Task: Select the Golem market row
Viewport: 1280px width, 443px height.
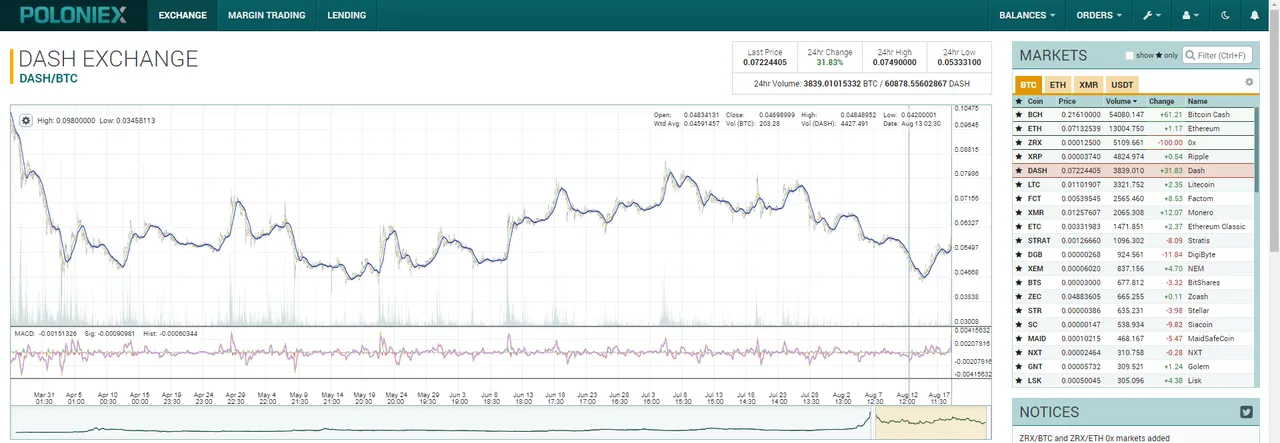Action: (x=1135, y=367)
